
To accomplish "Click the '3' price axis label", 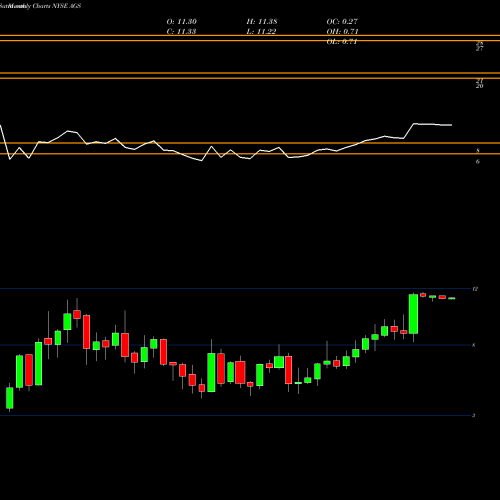I will point(474,416).
